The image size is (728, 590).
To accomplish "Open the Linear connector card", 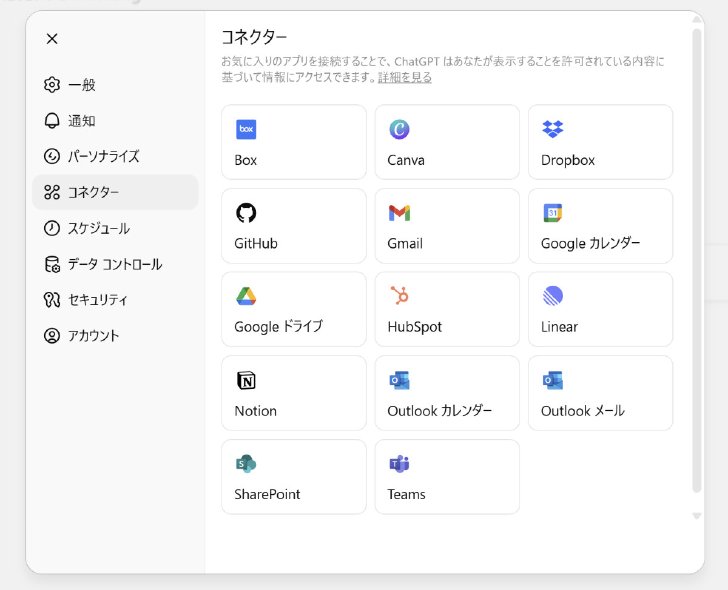I will pos(600,309).
